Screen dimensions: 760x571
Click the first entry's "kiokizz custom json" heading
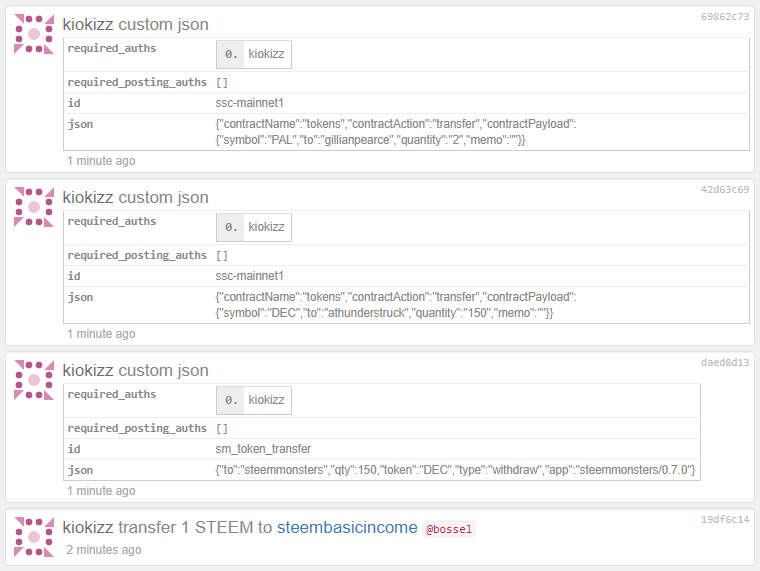point(135,24)
